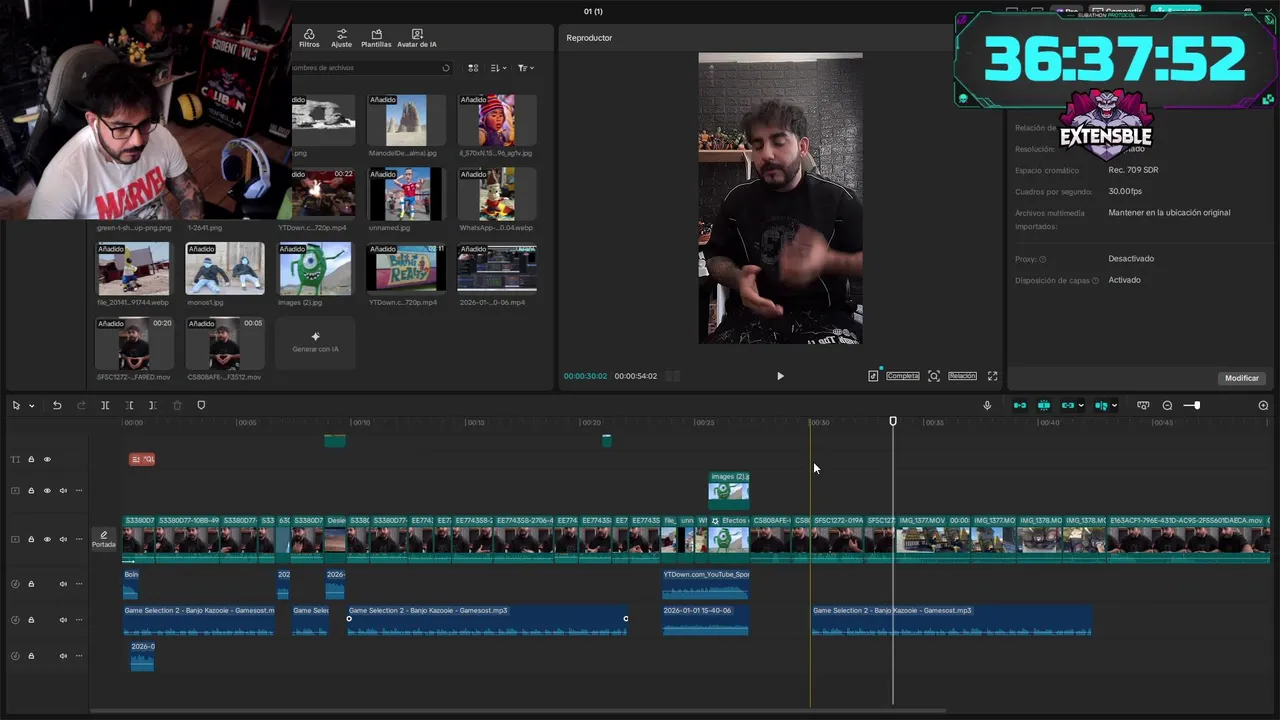The height and width of the screenshot is (720, 1280).
Task: Open the Relación aspect ratio menu
Action: [x=962, y=376]
